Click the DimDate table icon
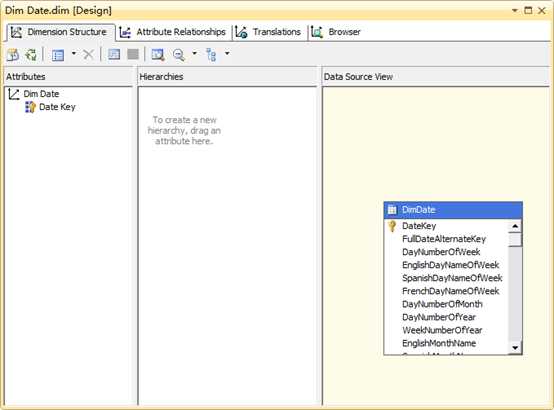Image resolution: width=554 pixels, height=410 pixels. (392, 210)
